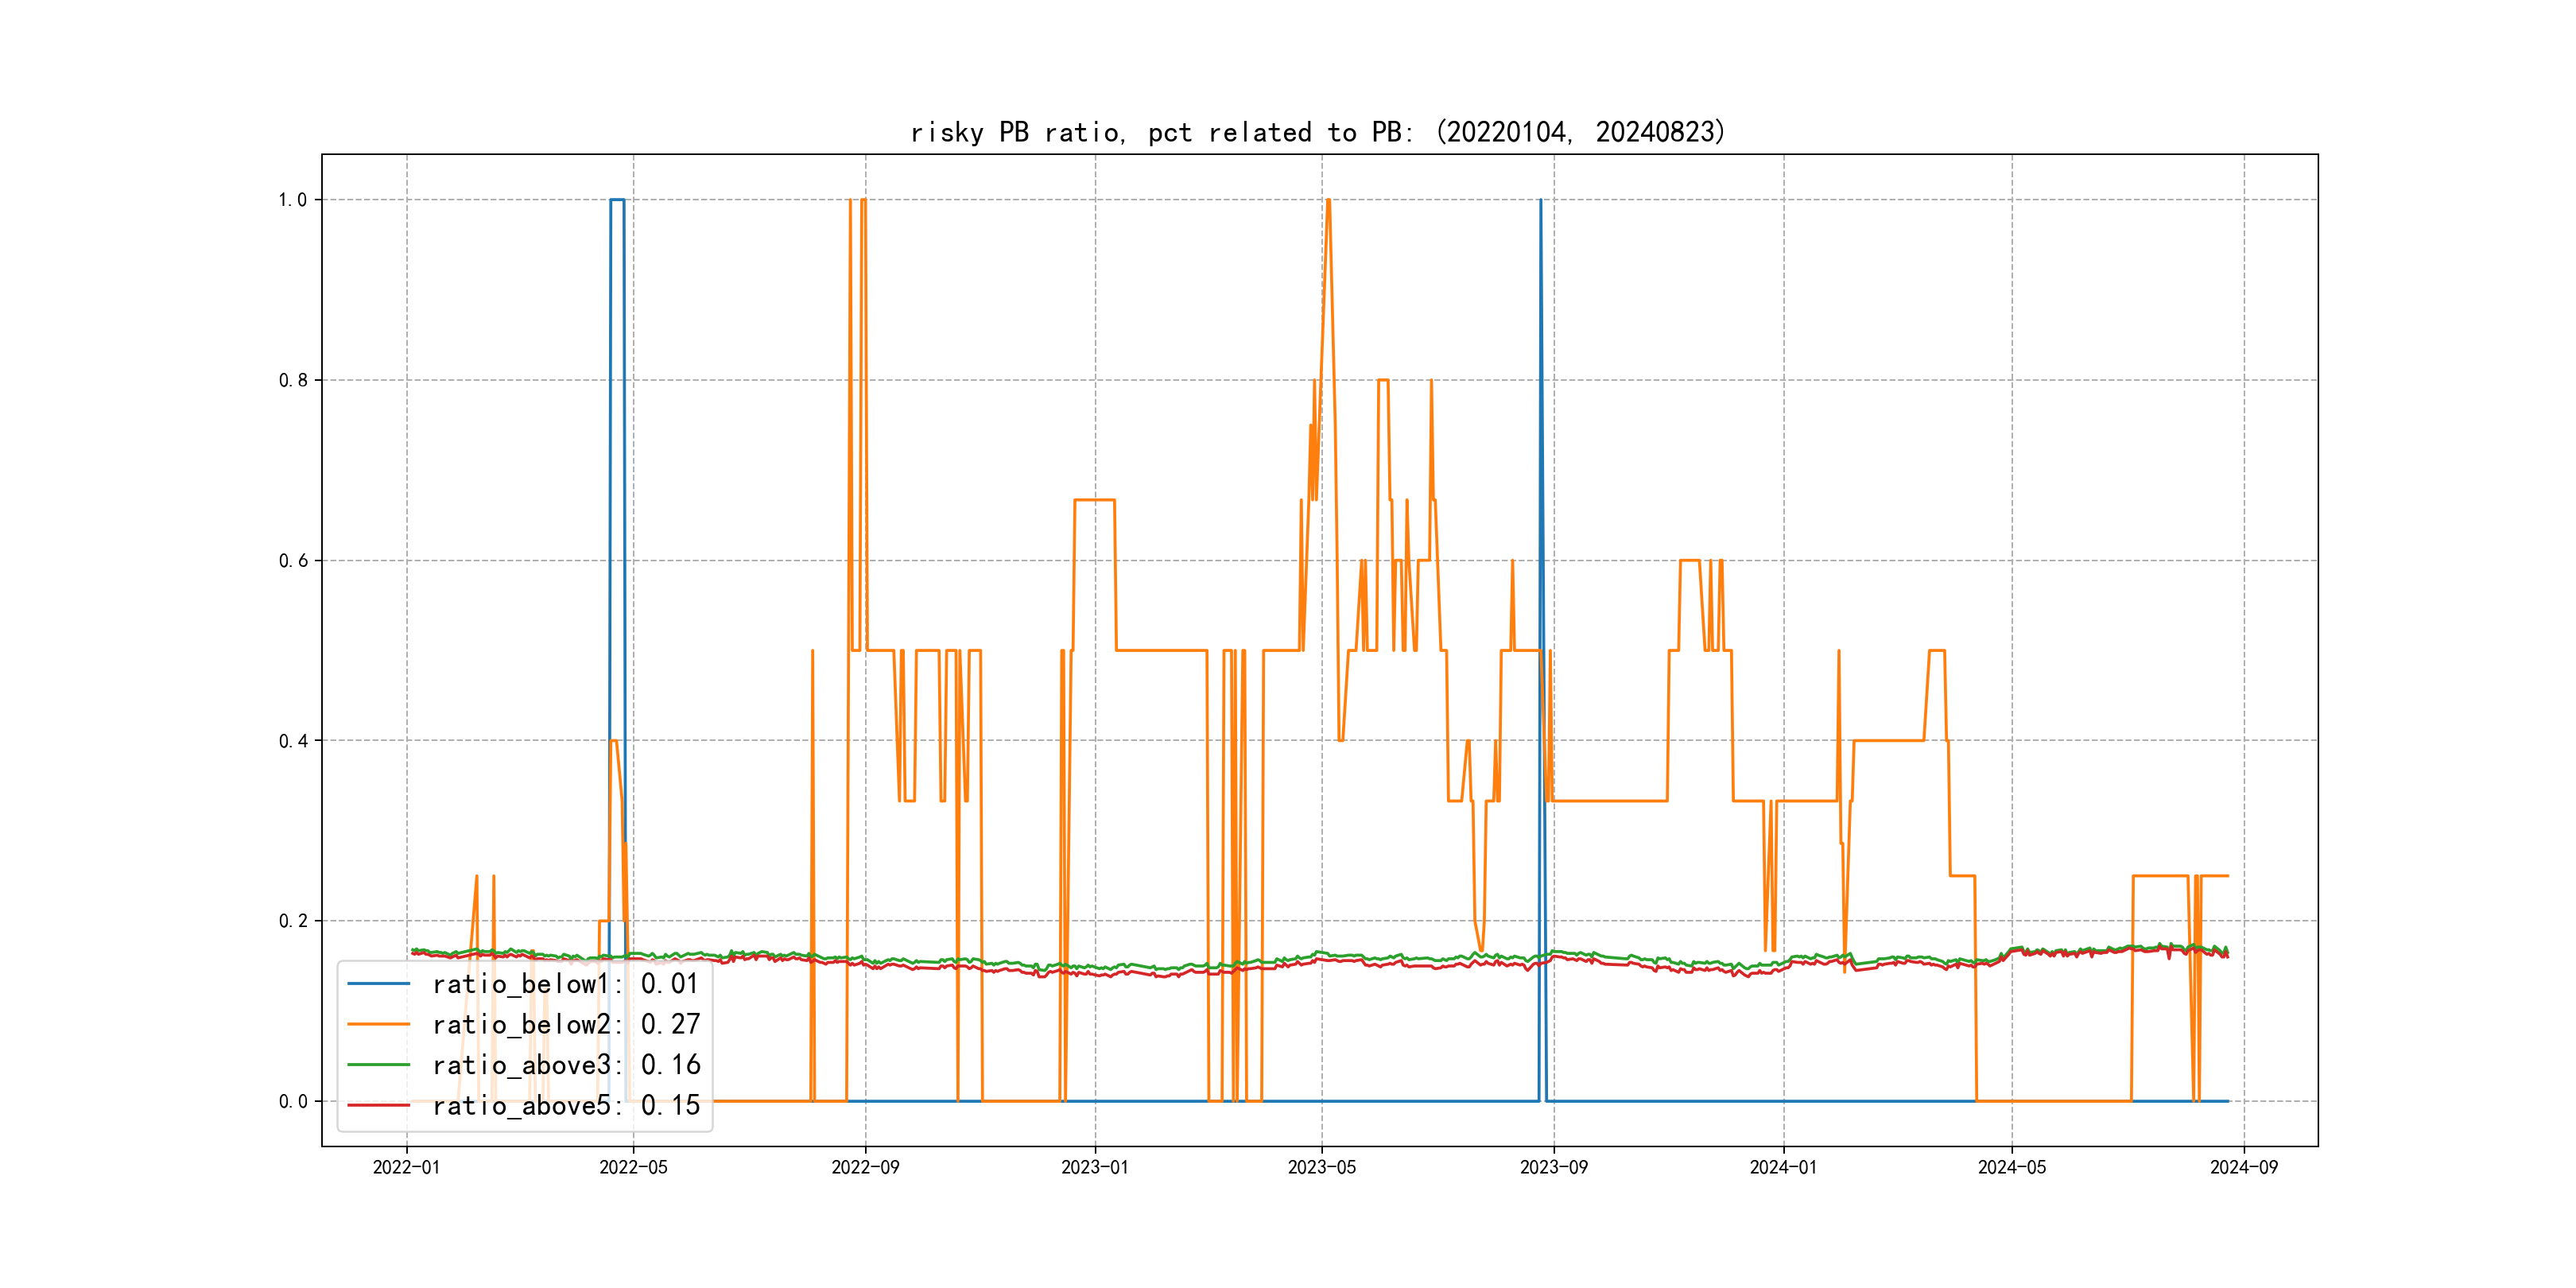
Task: Click the 2024-09 x-axis tick label
Action: click(x=2243, y=1167)
